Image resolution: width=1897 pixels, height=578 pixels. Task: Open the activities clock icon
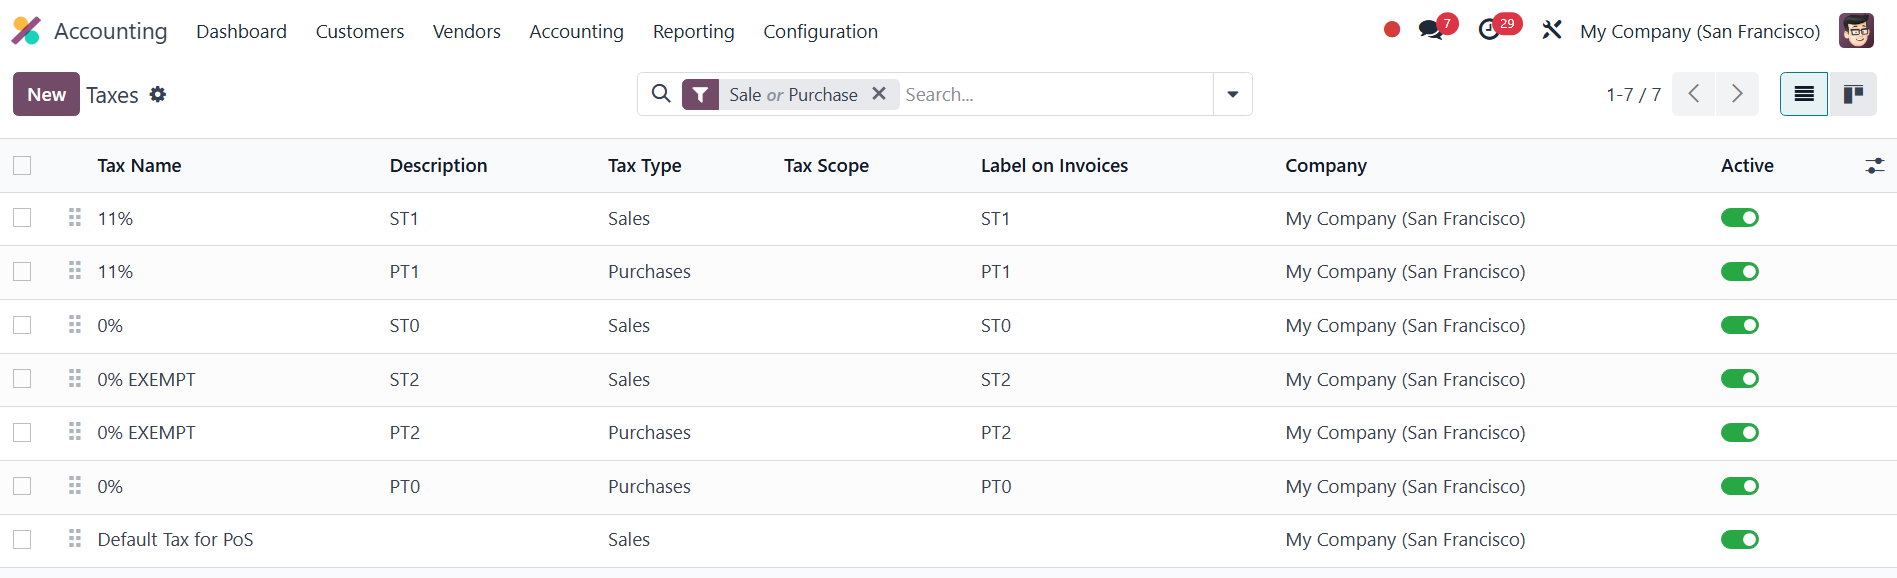1489,30
